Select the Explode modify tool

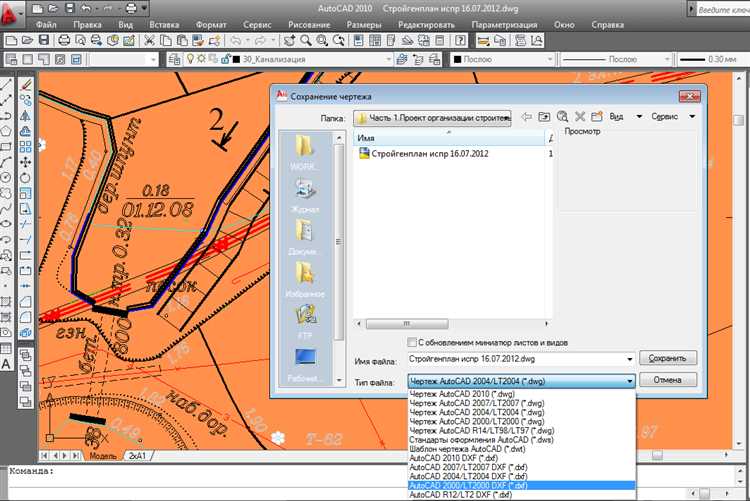pos(26,332)
